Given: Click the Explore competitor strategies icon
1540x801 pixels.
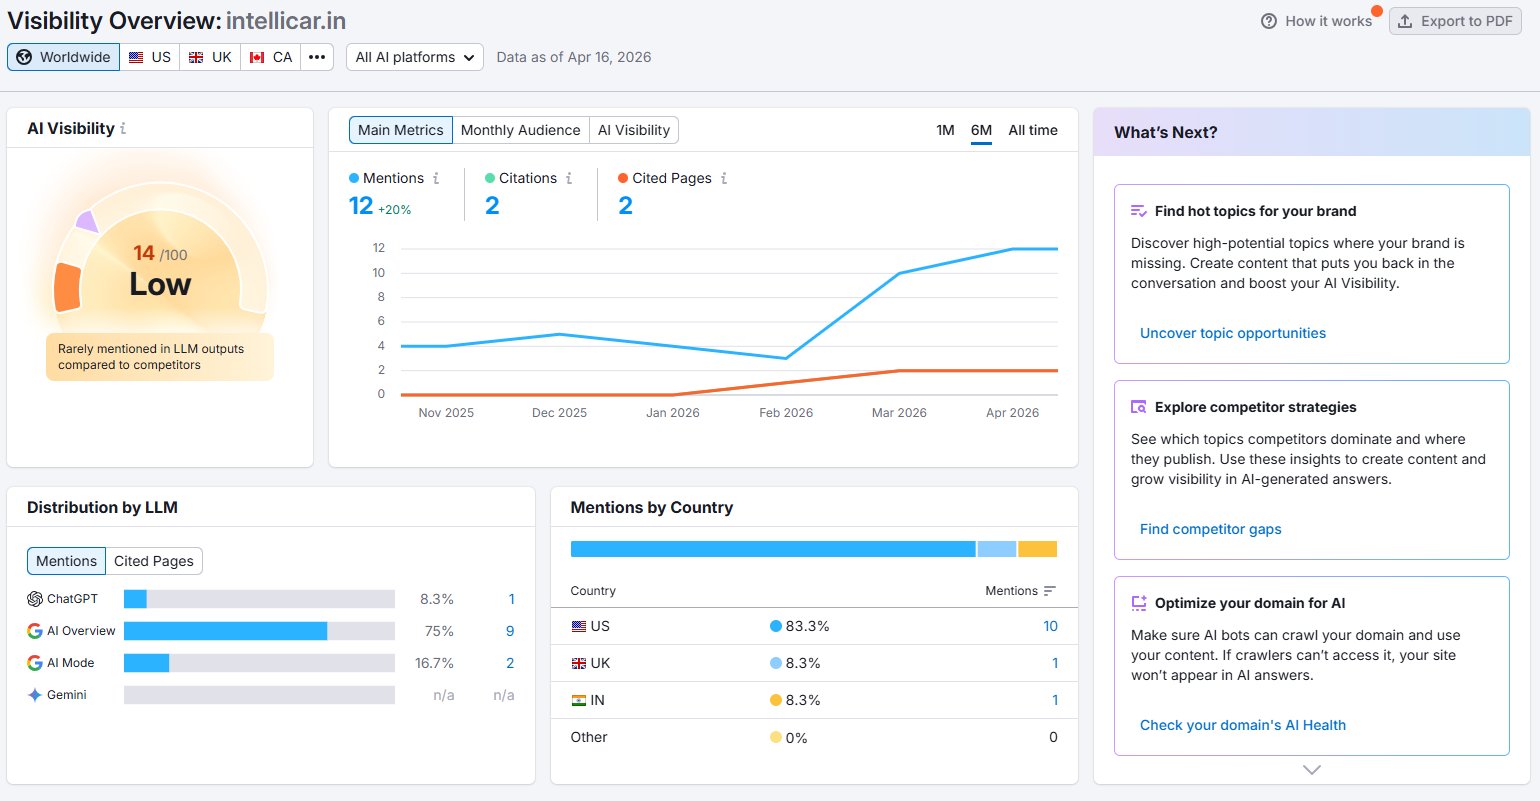Looking at the screenshot, I should pos(1138,407).
